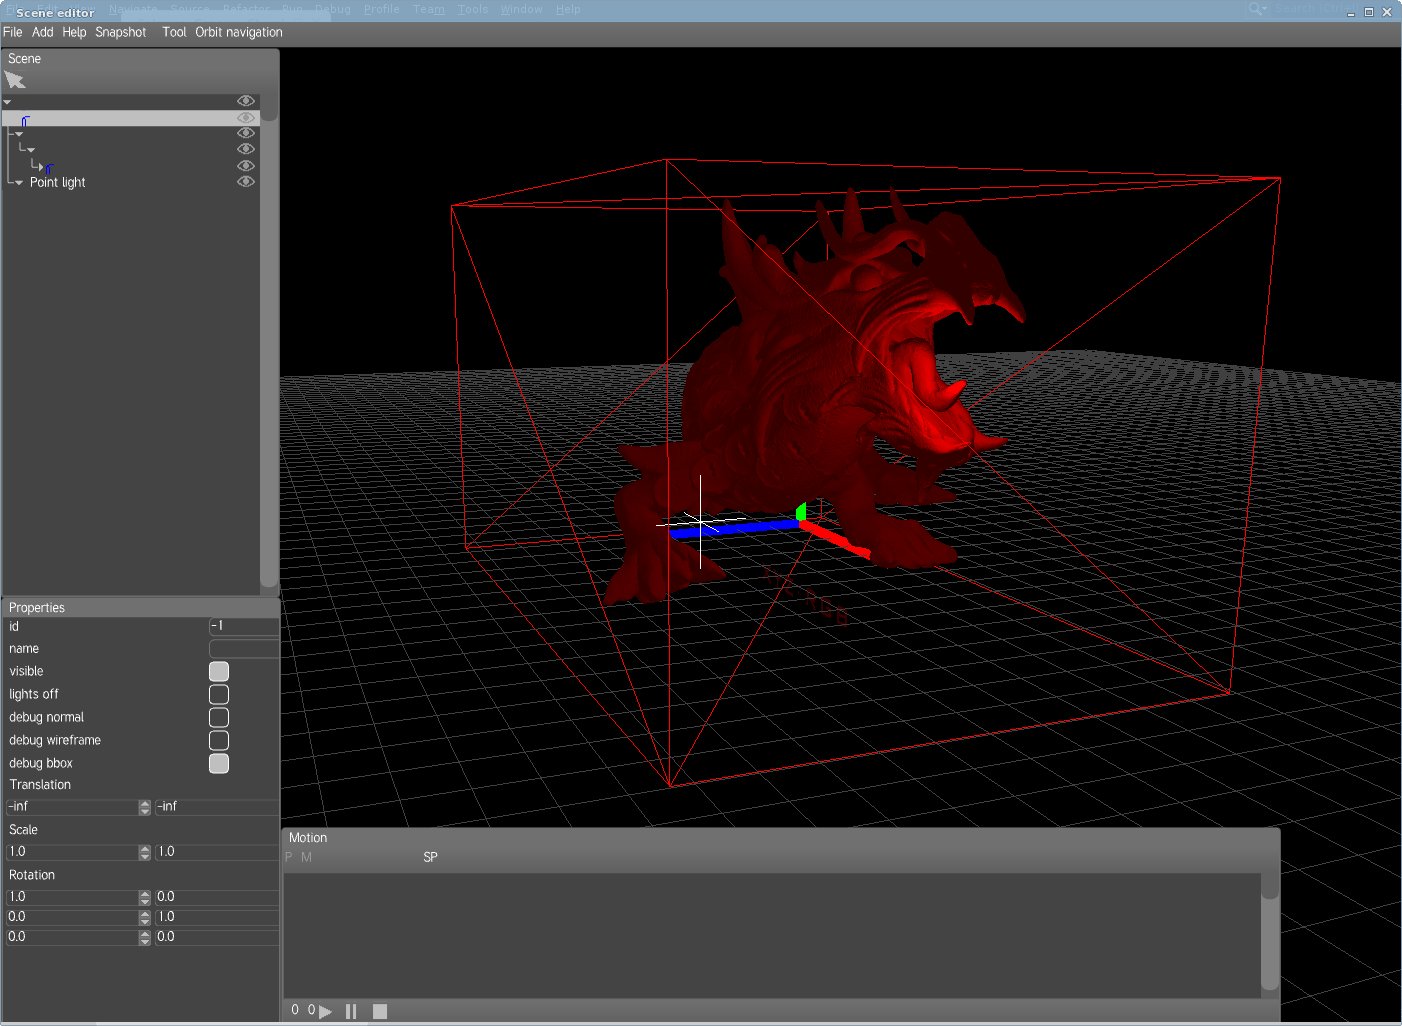Open the Snapshot menu
This screenshot has width=1402, height=1026.
coord(121,32)
